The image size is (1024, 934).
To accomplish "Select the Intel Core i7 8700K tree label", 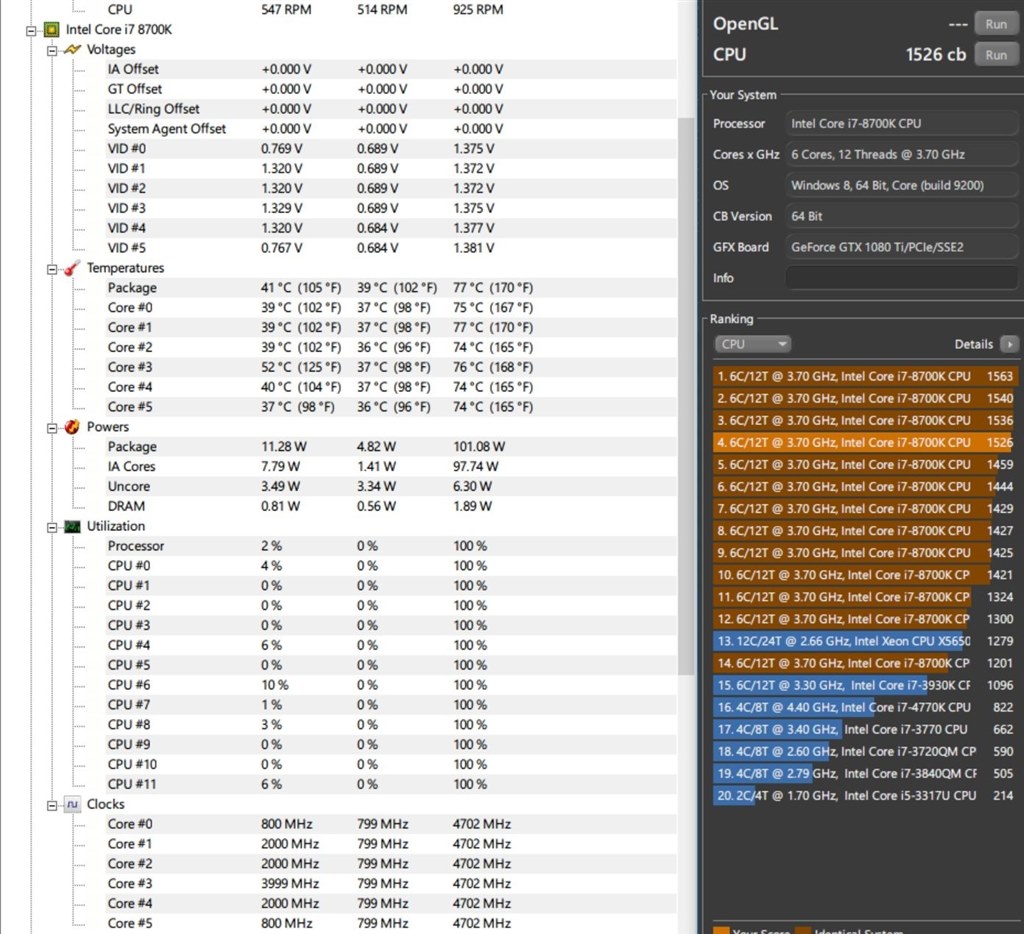I will pos(119,29).
